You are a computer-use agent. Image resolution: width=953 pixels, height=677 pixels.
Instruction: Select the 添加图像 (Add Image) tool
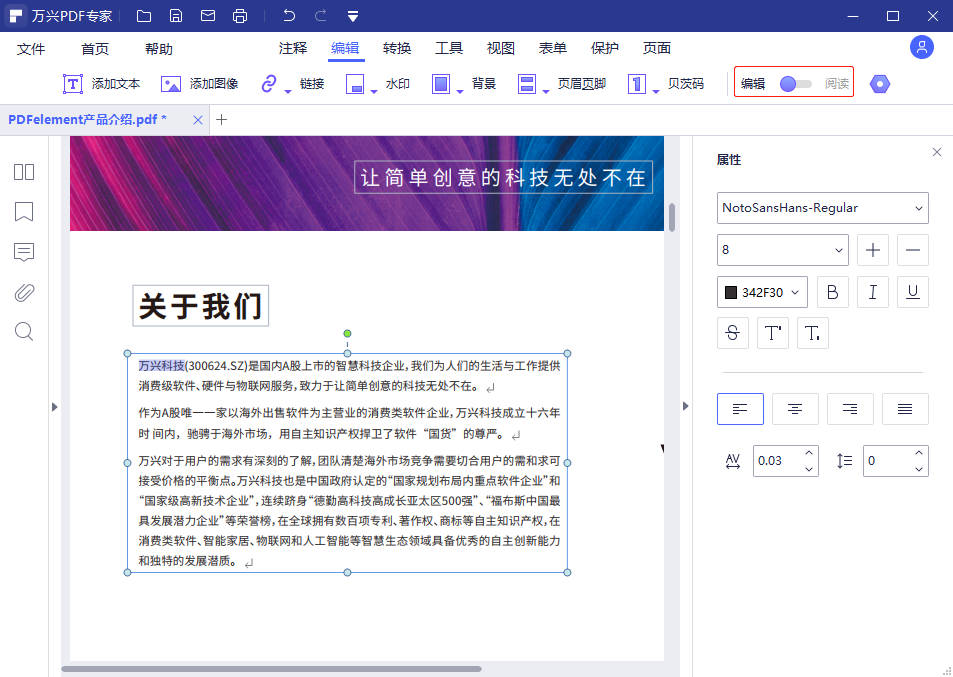(199, 83)
